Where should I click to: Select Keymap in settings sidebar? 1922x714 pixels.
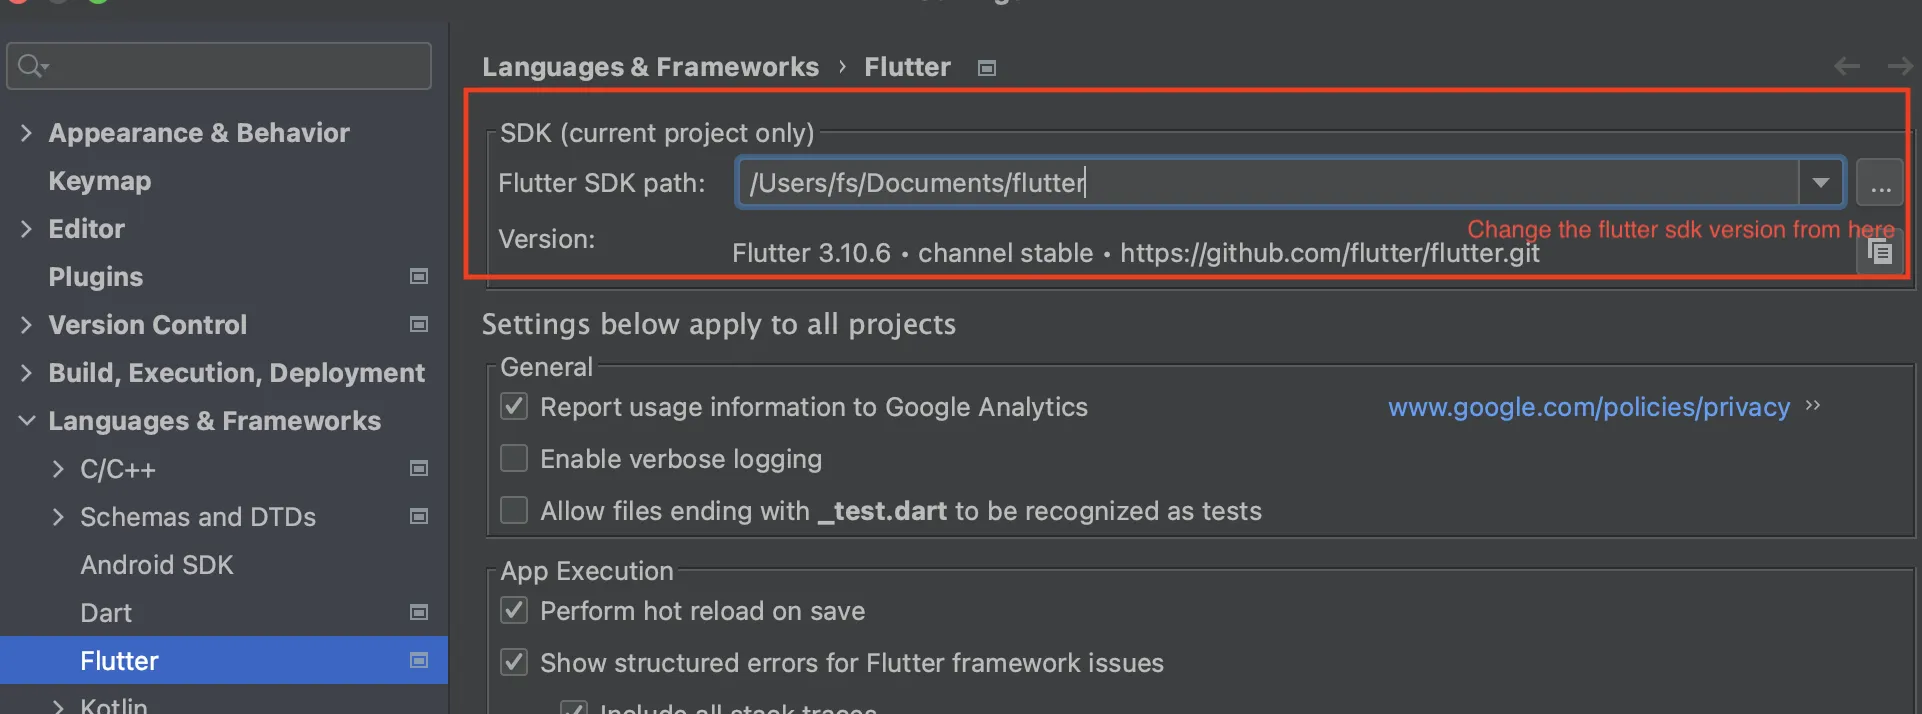pos(100,181)
